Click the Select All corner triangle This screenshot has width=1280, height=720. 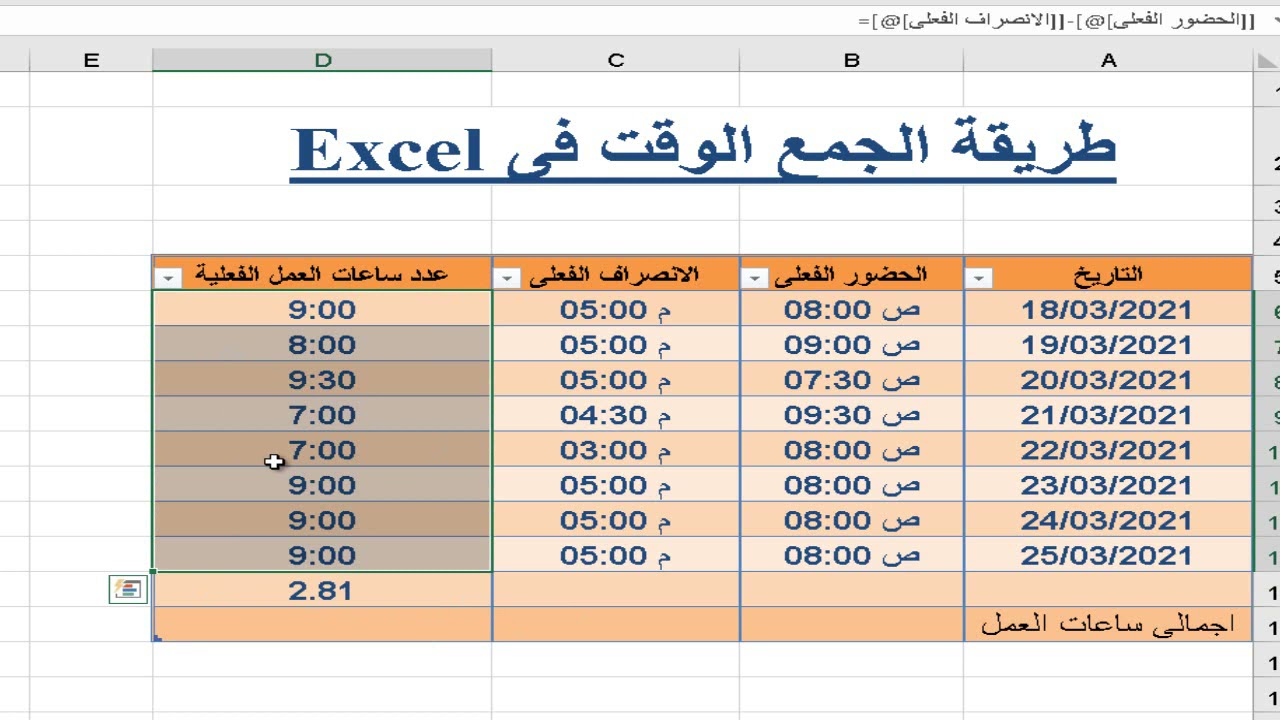coord(1266,61)
